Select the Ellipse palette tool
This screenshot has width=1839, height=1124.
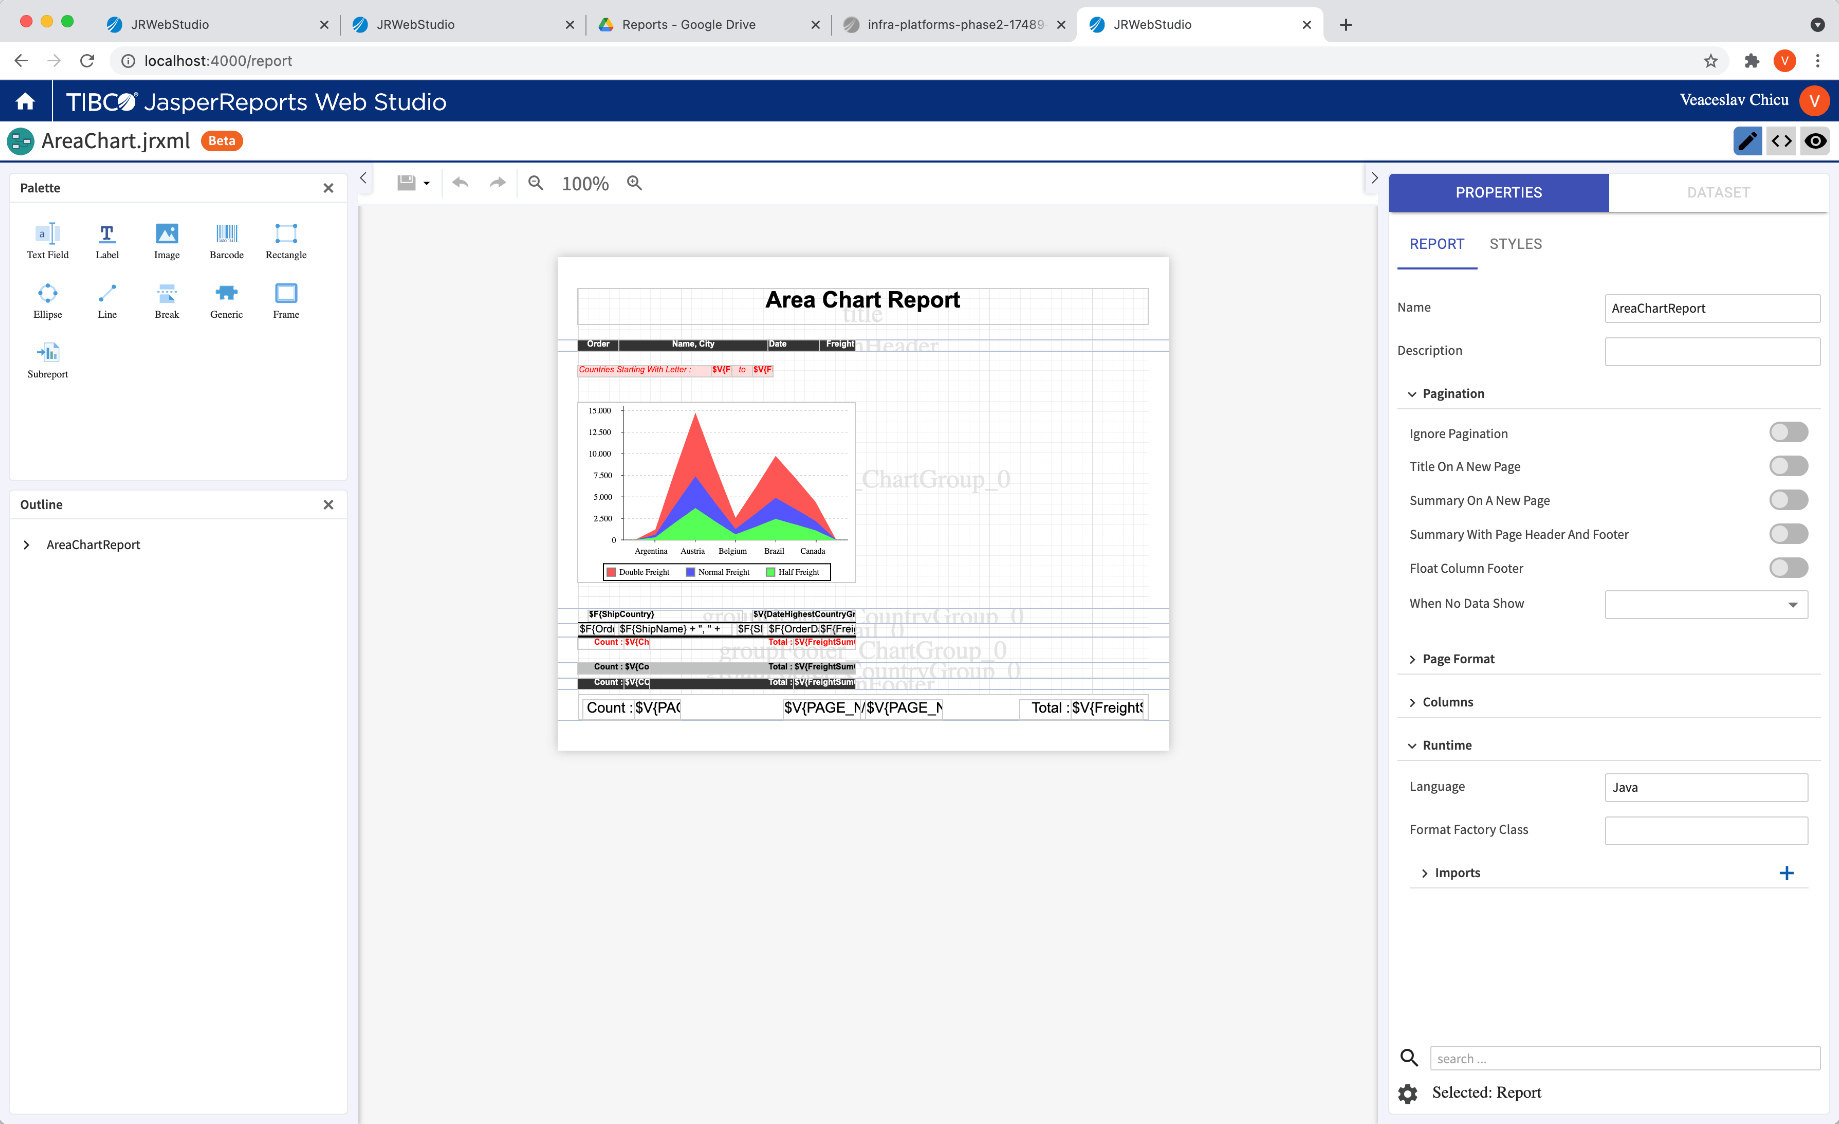point(48,301)
